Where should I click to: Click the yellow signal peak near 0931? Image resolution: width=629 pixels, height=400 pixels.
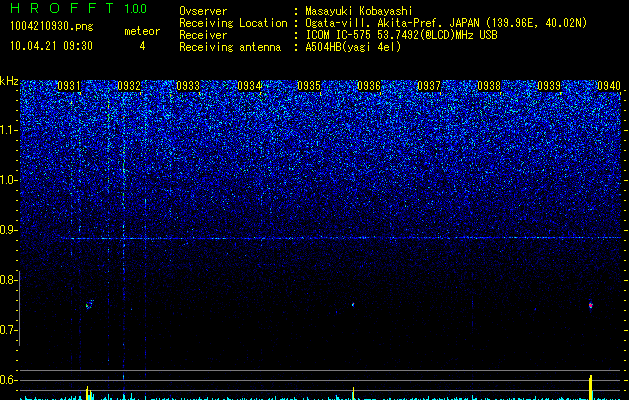[x=87, y=393]
